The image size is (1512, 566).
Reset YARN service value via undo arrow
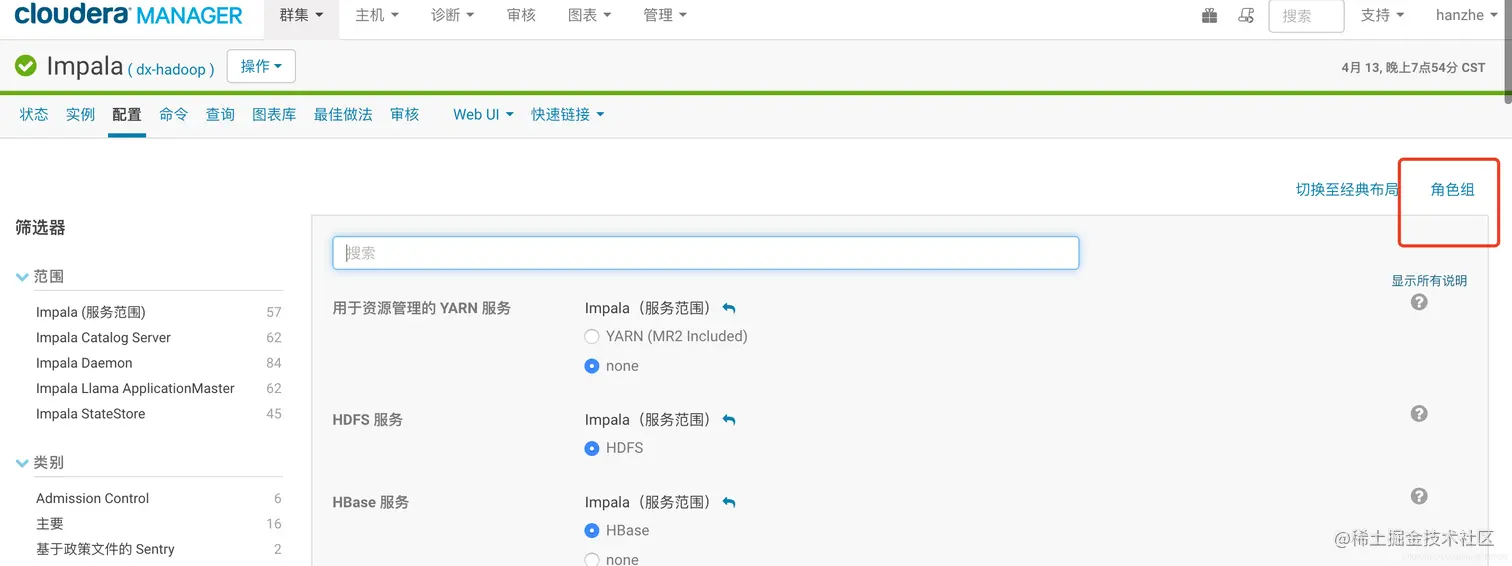click(x=729, y=309)
